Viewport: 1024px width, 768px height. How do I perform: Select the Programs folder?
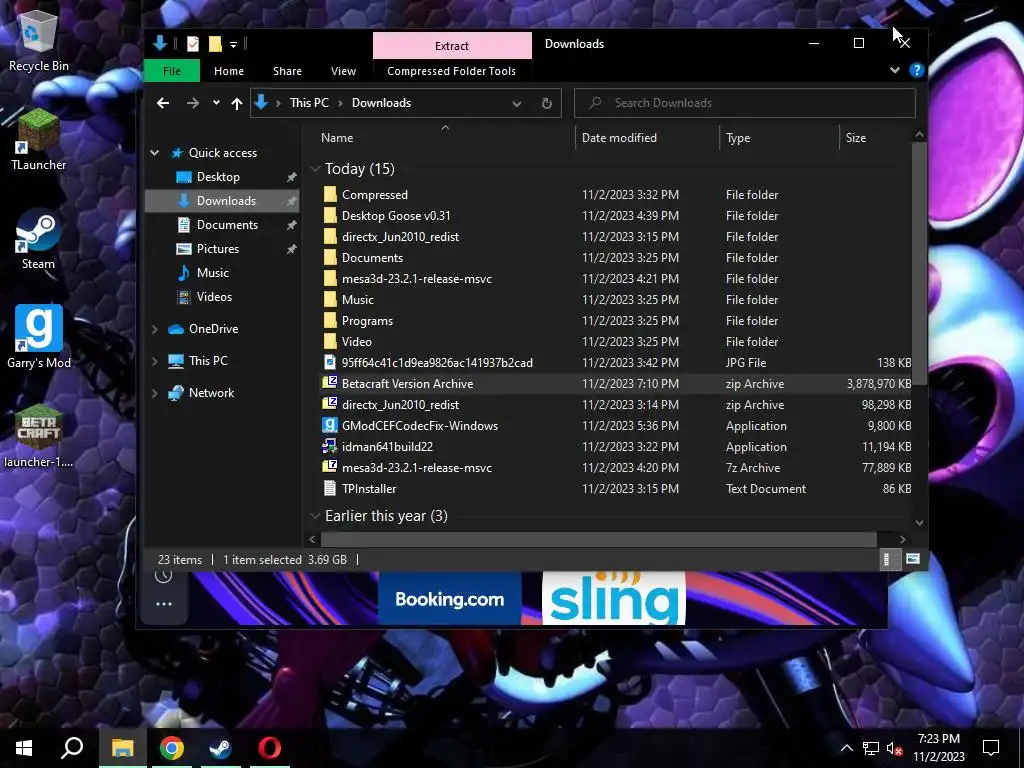367,321
